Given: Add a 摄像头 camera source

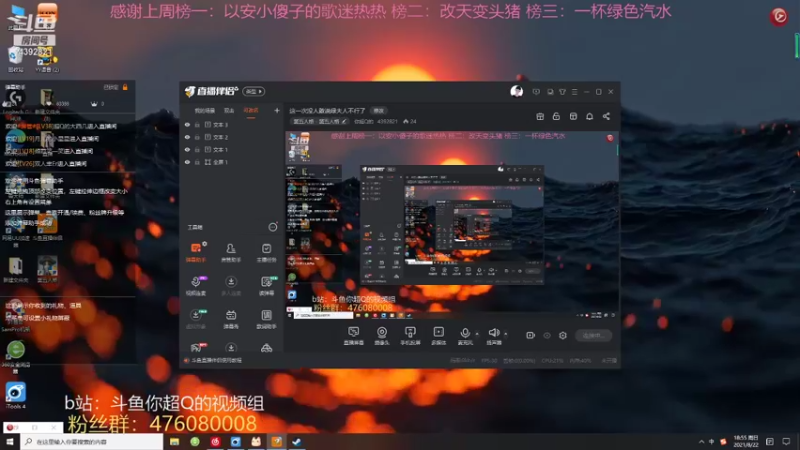Looking at the screenshot, I should 382,336.
